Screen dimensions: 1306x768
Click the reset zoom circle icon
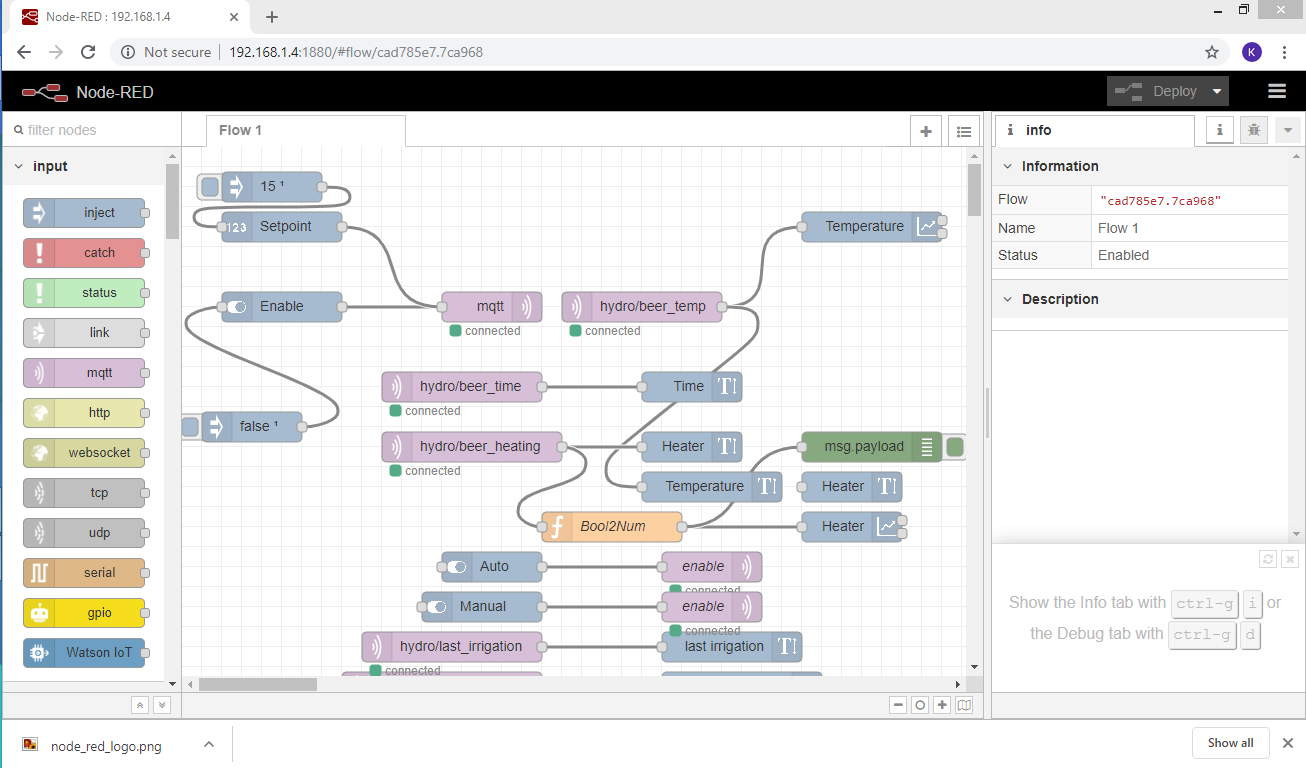(920, 705)
